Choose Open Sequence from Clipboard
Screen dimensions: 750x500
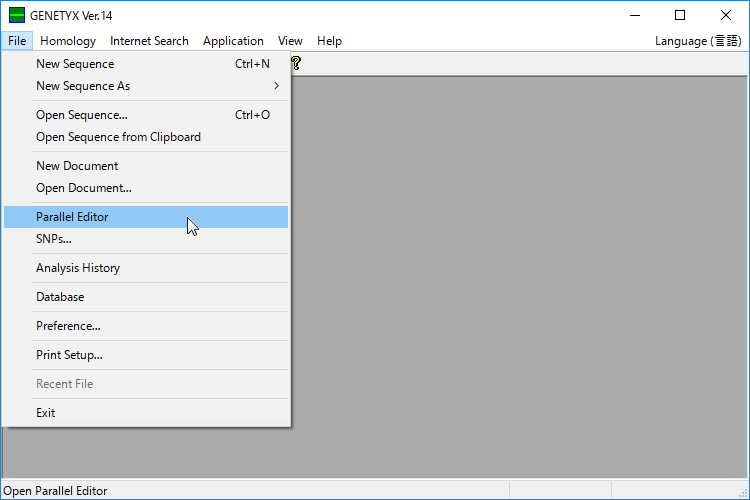click(x=146, y=137)
